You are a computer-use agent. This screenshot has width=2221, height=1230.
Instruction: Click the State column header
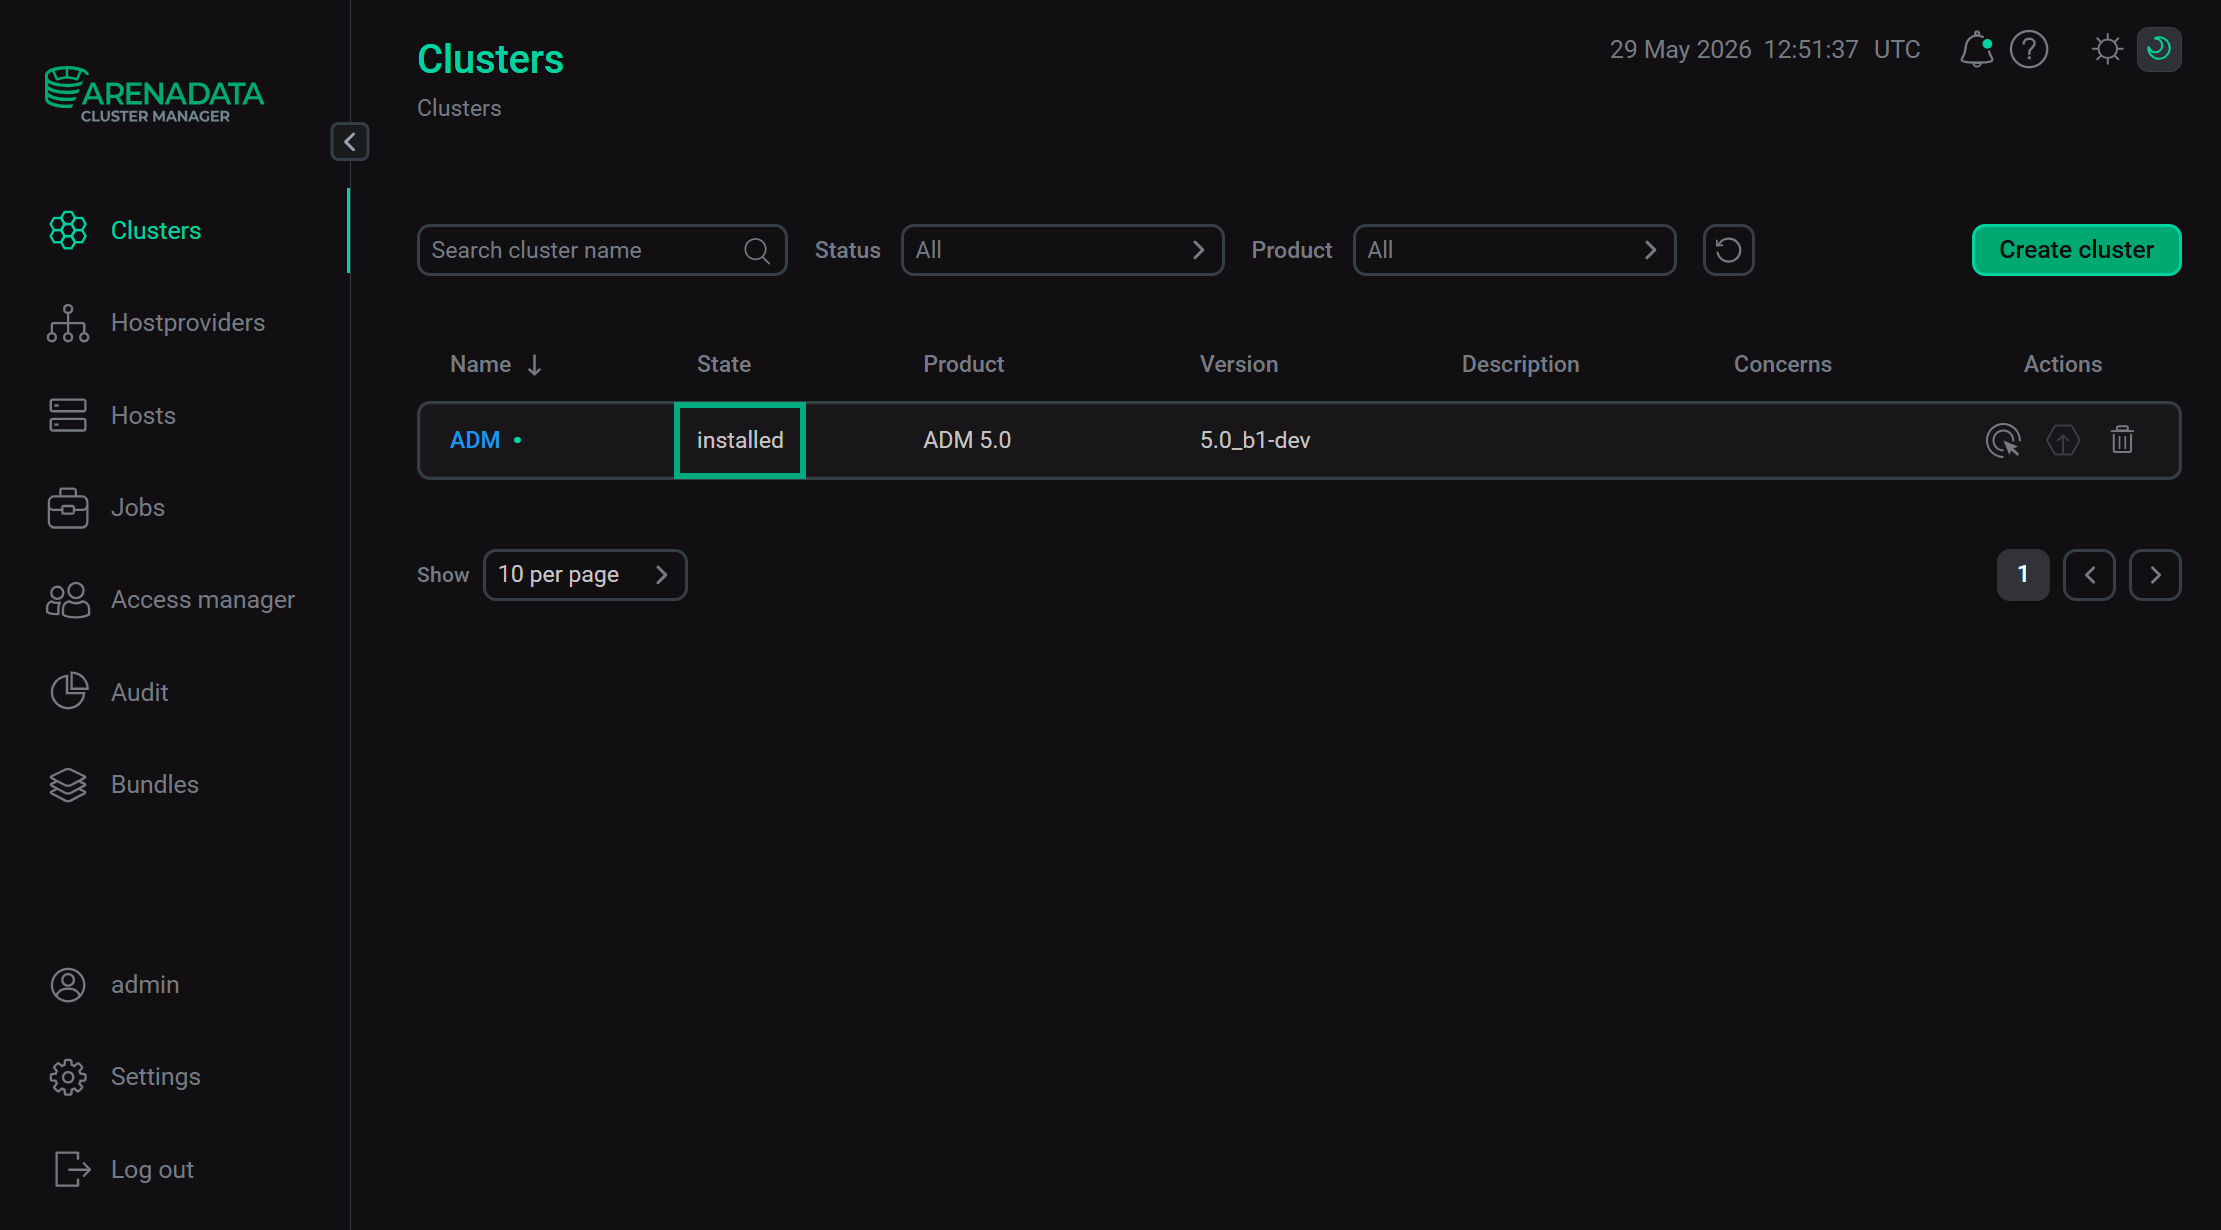coord(724,364)
